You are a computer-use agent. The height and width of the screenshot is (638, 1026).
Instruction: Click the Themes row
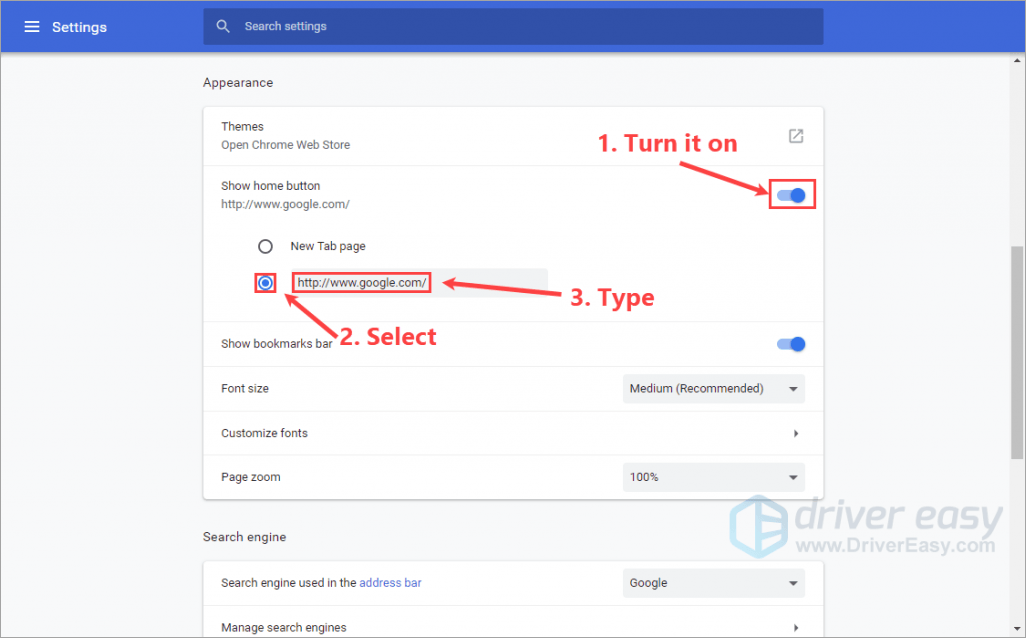(500, 136)
